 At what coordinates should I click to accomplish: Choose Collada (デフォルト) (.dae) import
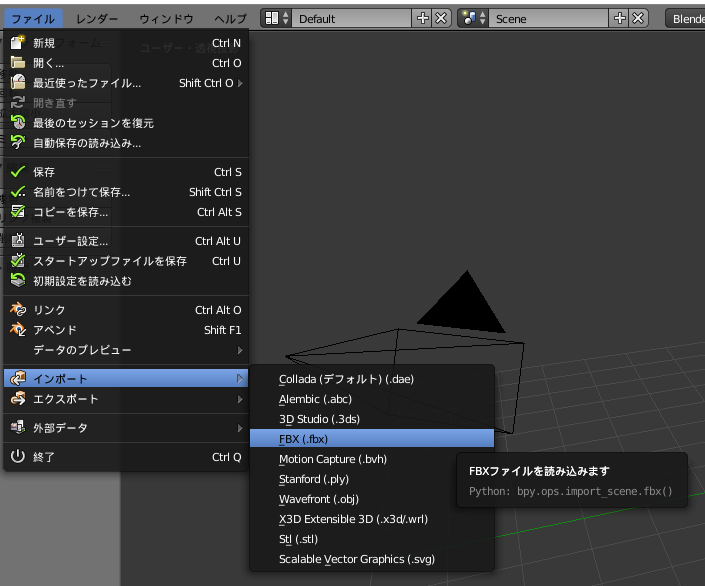point(372,379)
